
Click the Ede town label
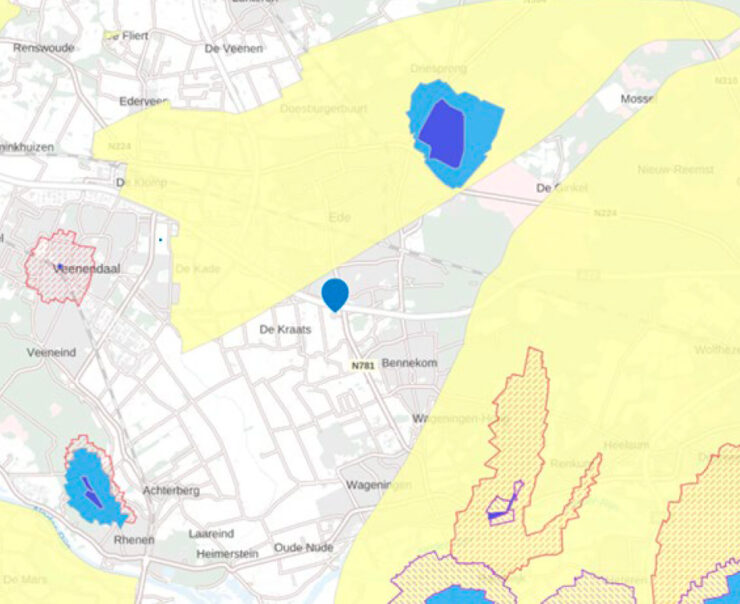click(339, 218)
